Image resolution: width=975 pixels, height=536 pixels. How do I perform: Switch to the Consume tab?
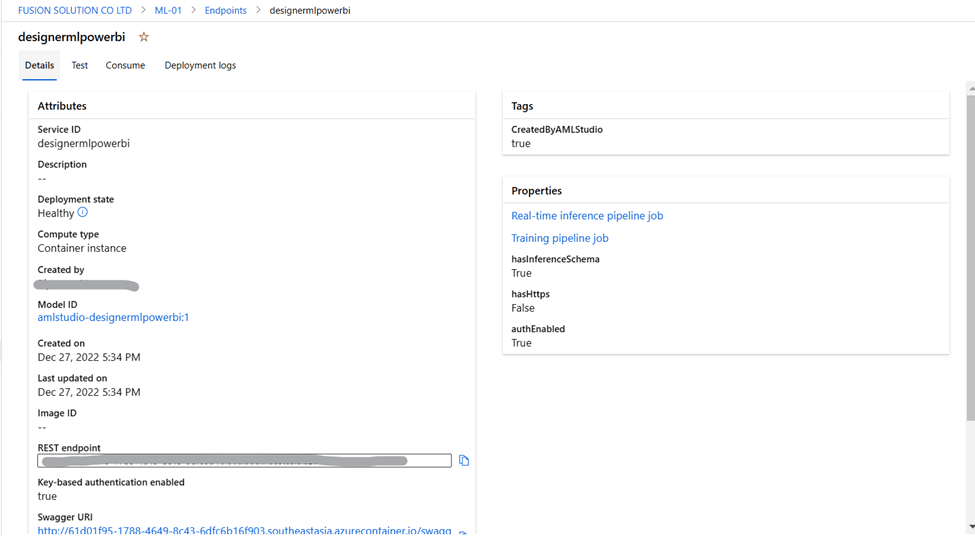pyautogui.click(x=125, y=65)
